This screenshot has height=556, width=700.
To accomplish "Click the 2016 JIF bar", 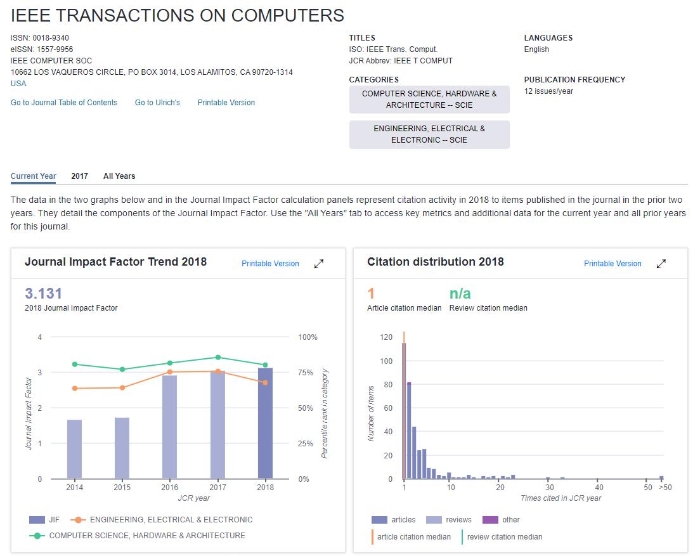I will (170, 427).
